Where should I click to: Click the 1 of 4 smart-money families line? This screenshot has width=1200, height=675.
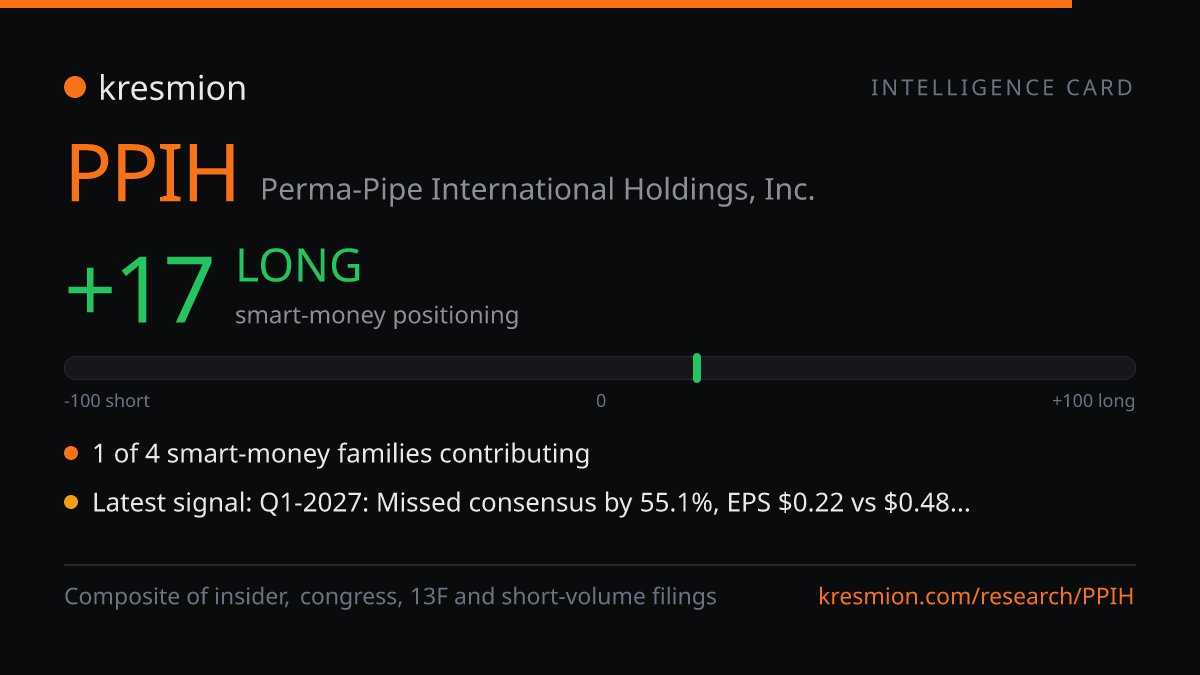[x=341, y=454]
